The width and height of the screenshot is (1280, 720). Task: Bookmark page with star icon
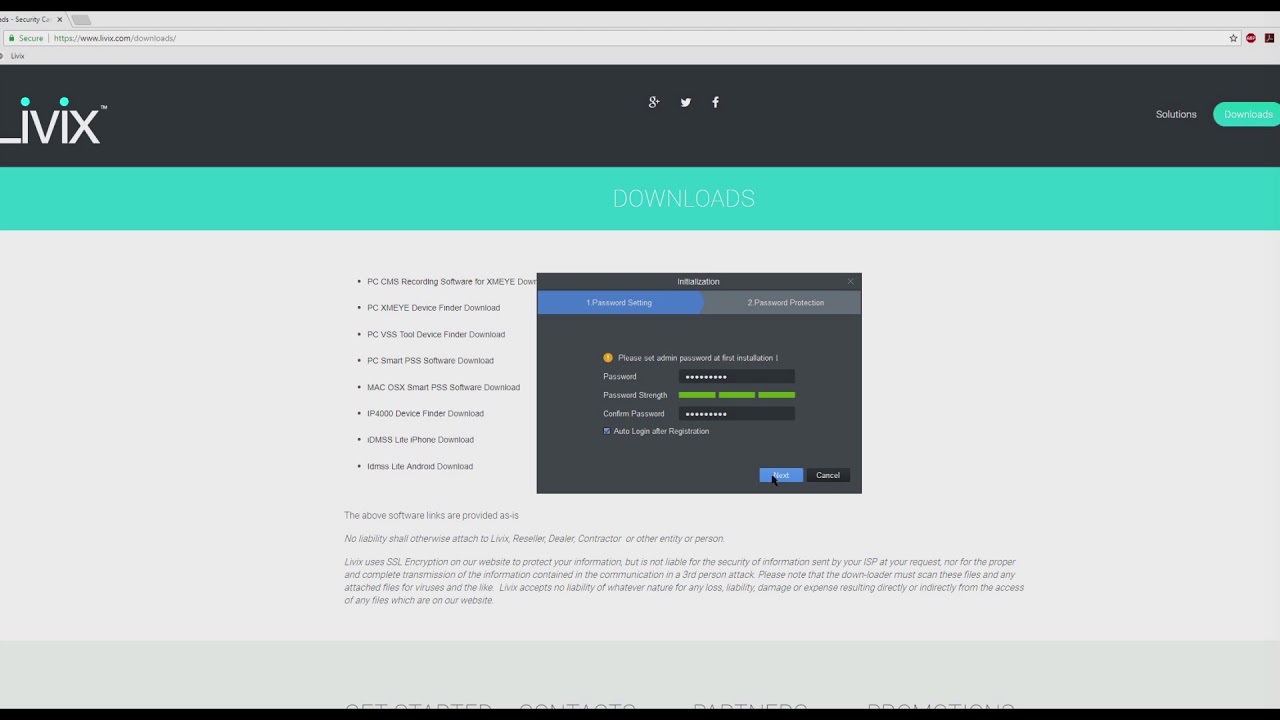point(1233,38)
